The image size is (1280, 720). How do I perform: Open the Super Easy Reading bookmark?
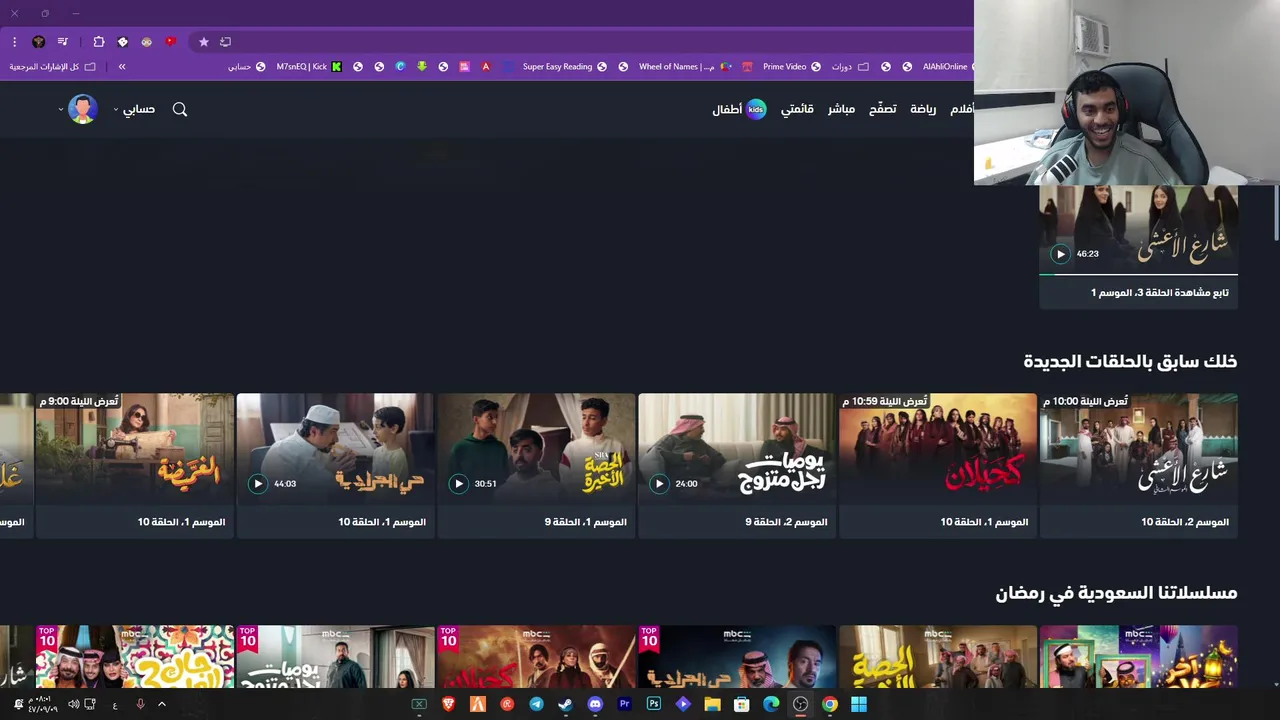coord(564,67)
